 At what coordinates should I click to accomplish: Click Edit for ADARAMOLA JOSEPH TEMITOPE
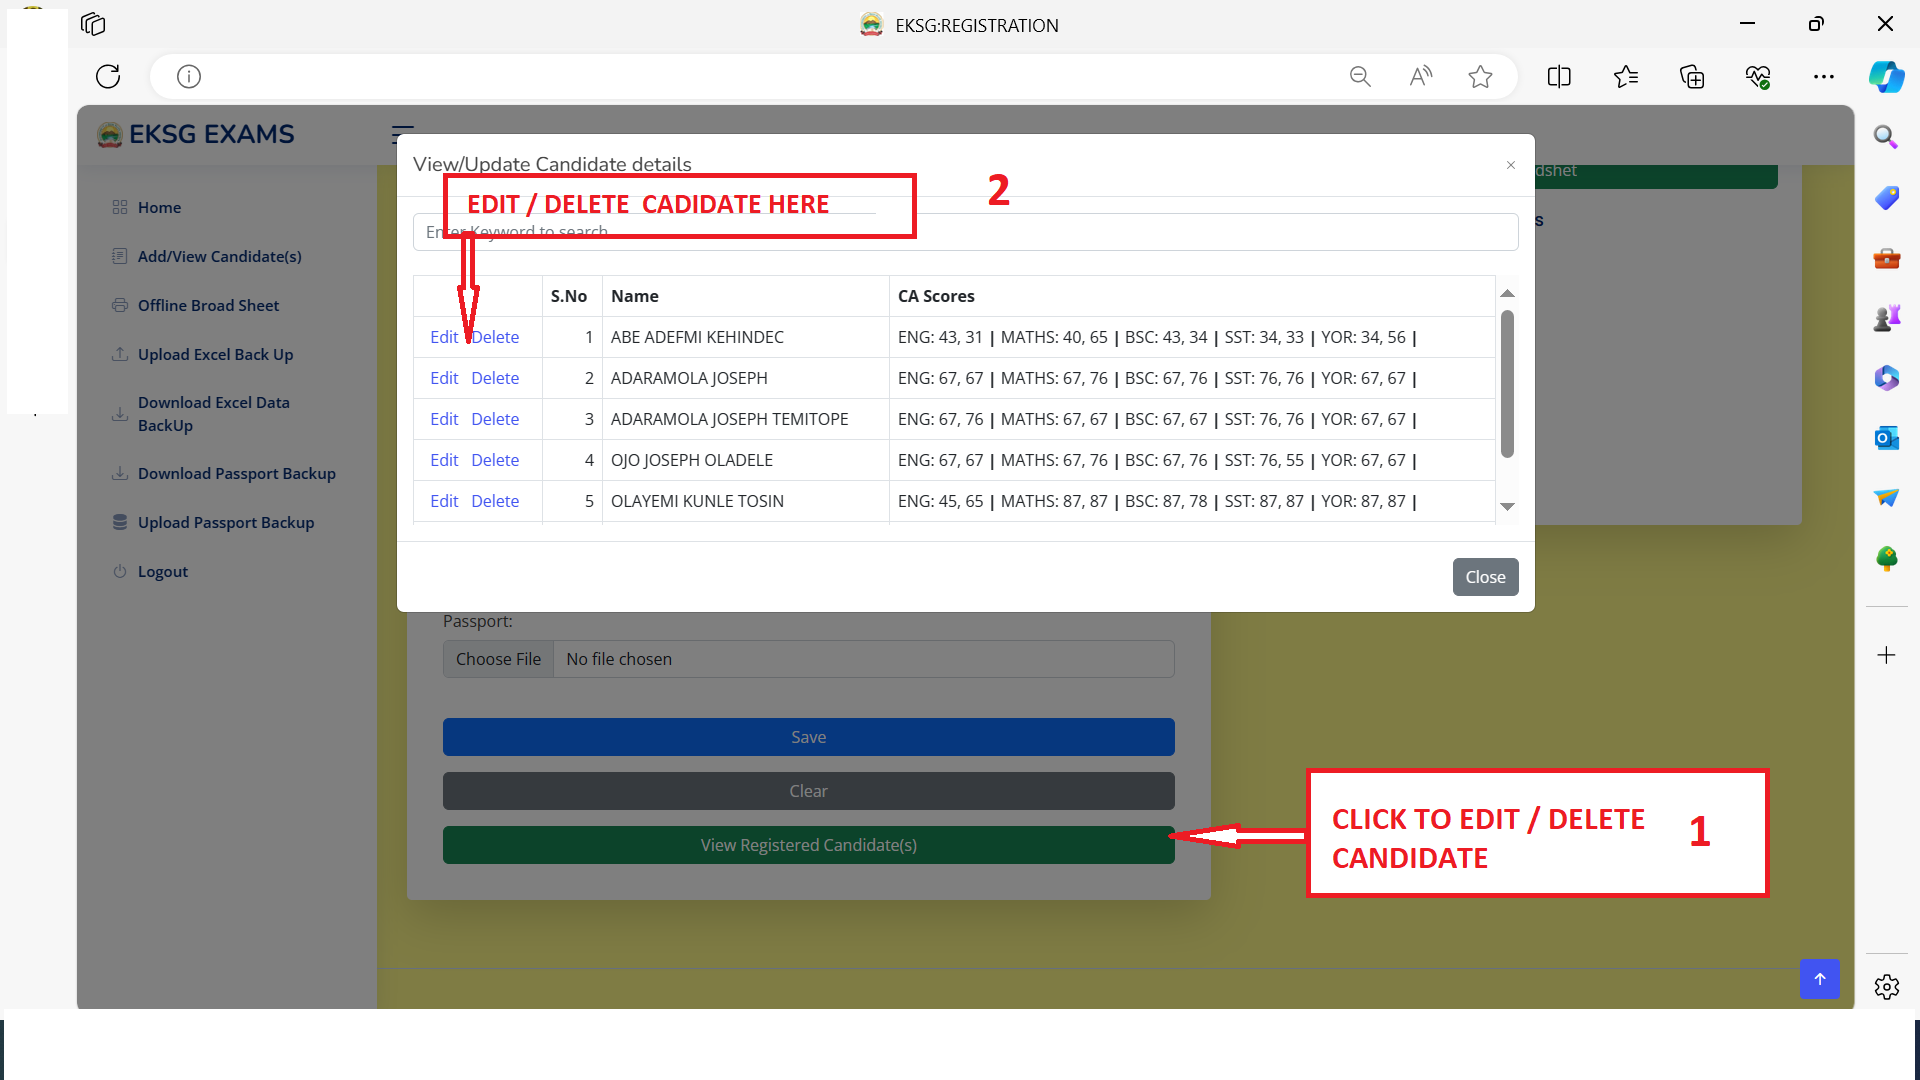(444, 419)
